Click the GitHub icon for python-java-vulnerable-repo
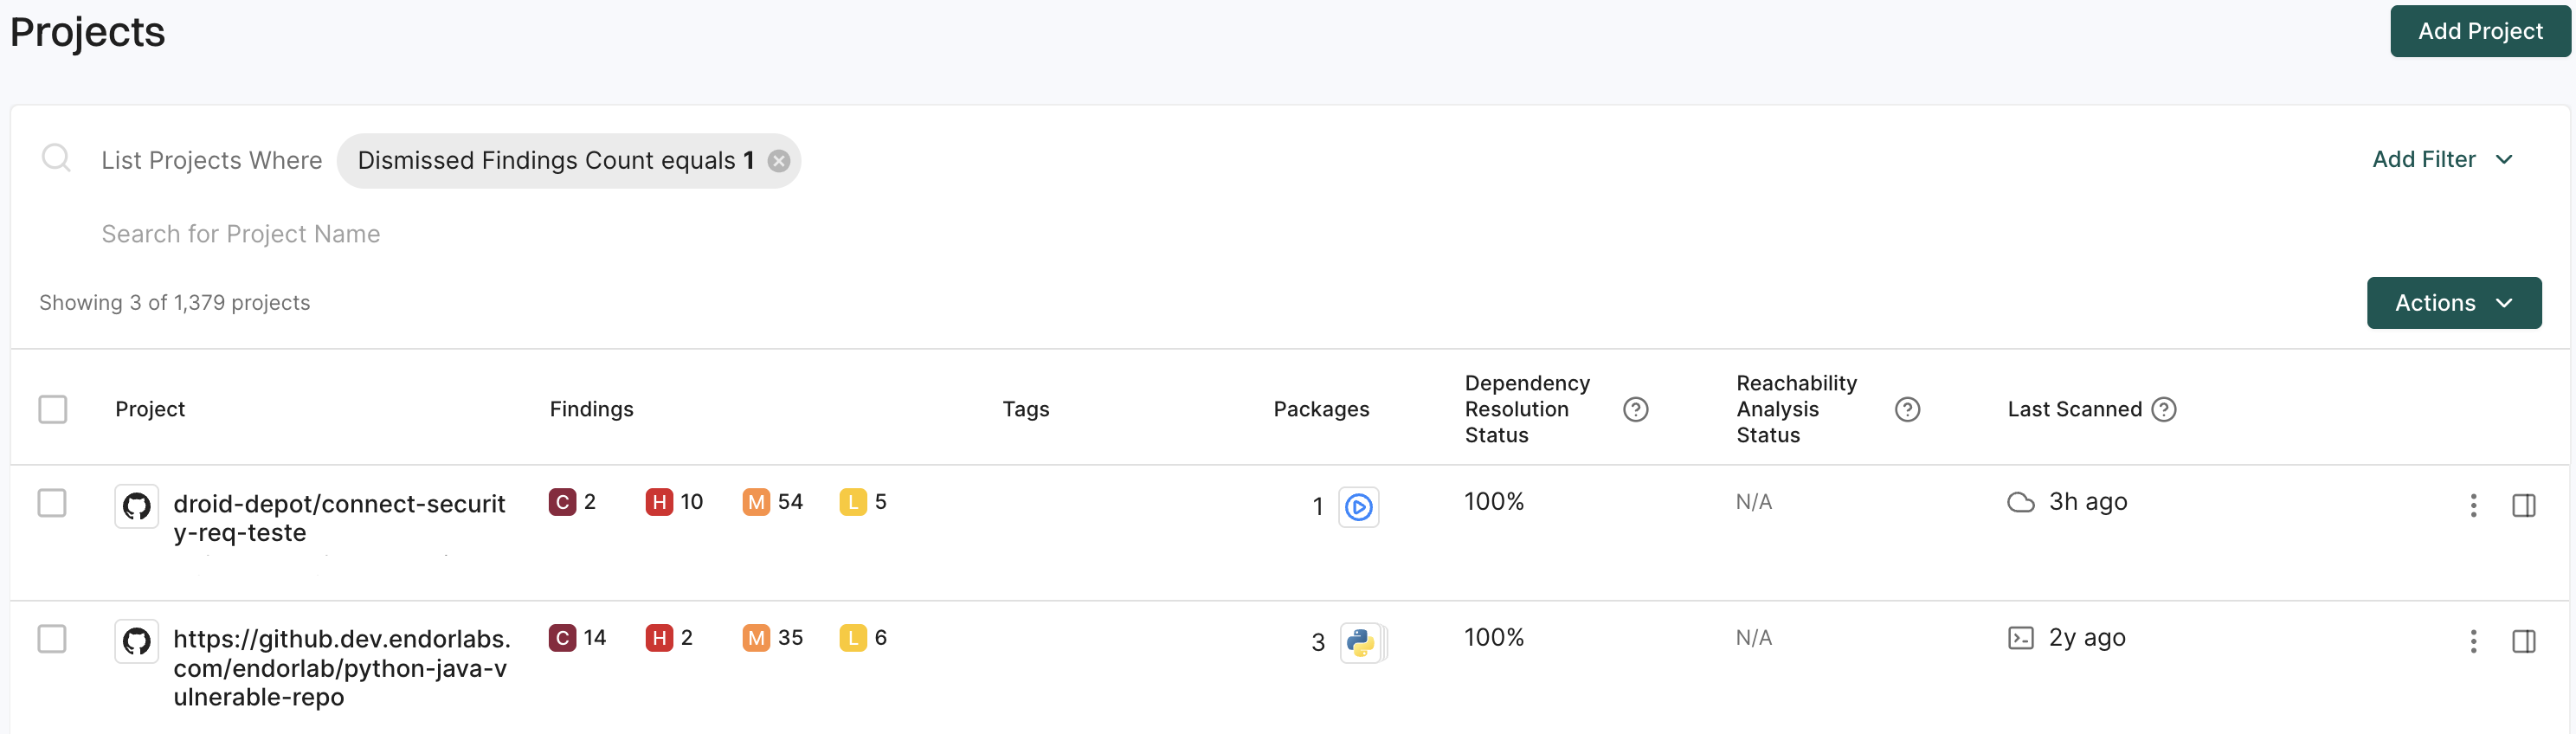The width and height of the screenshot is (2576, 734). pos(137,641)
